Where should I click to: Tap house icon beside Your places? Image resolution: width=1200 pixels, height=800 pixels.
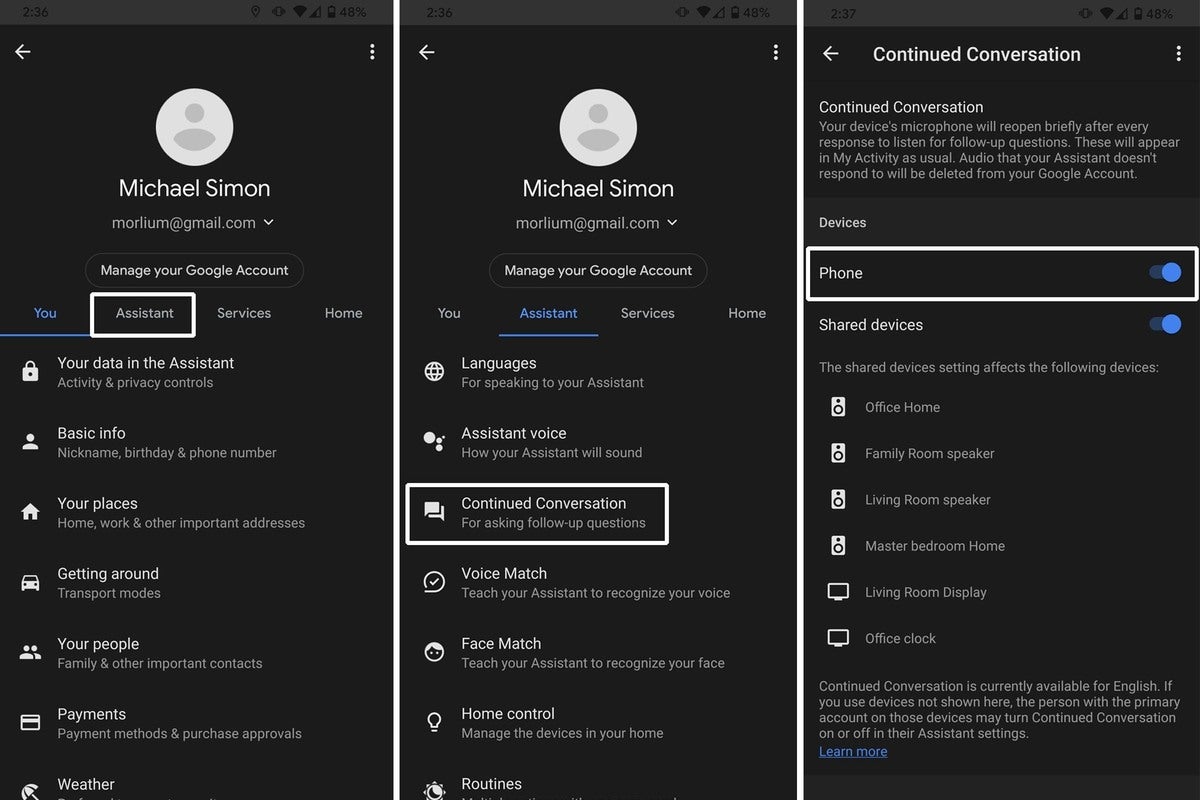click(31, 512)
